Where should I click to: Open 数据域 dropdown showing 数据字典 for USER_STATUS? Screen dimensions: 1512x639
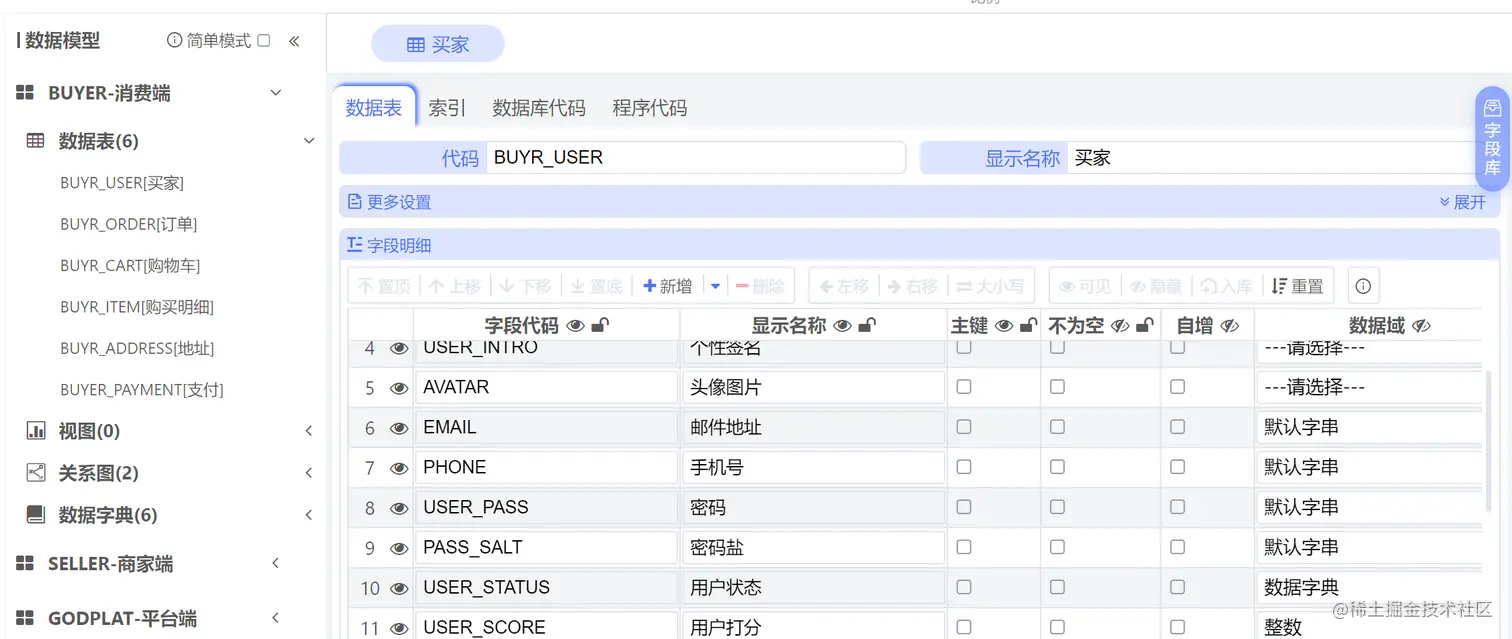(x=1369, y=587)
